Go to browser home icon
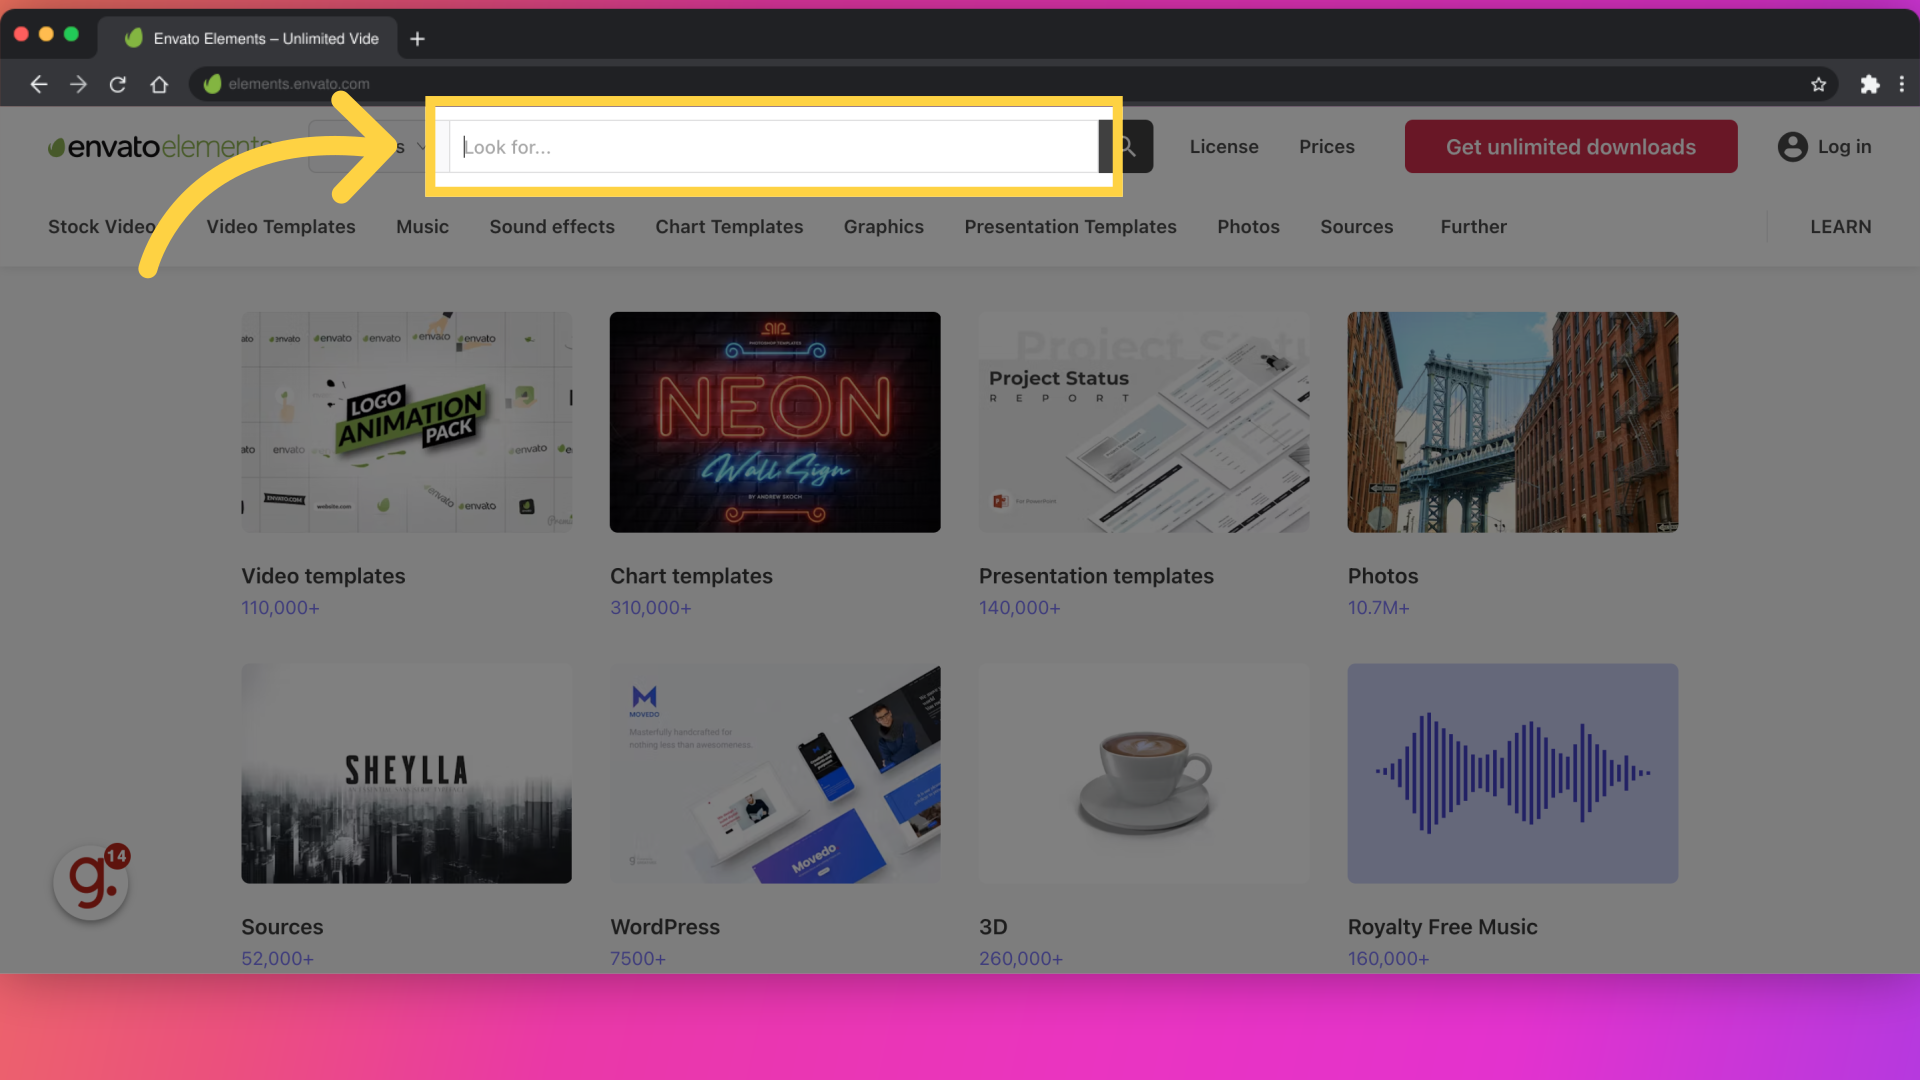 [159, 84]
